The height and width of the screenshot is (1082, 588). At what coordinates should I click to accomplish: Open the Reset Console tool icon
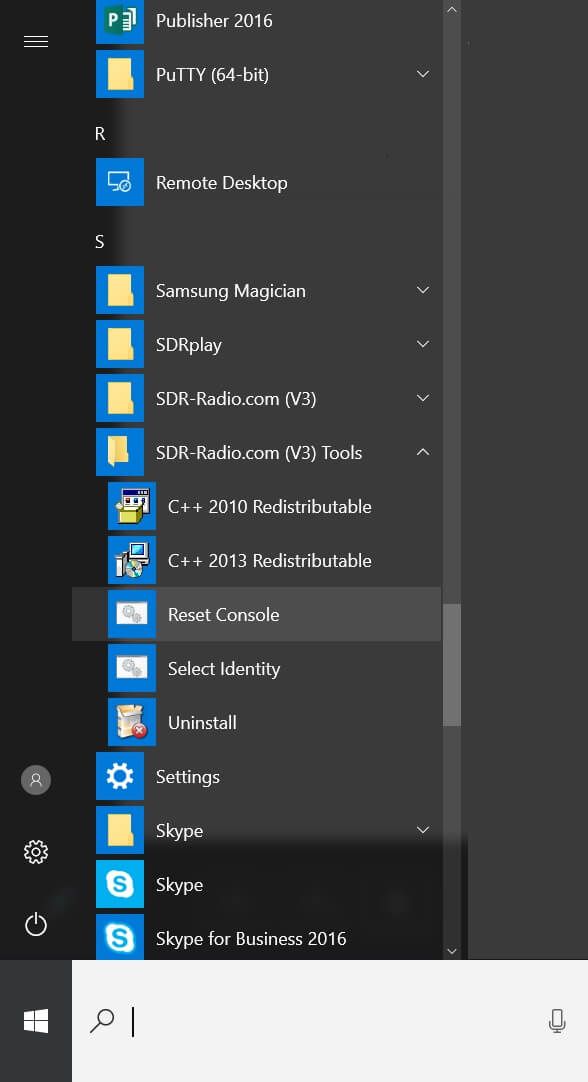[132, 614]
